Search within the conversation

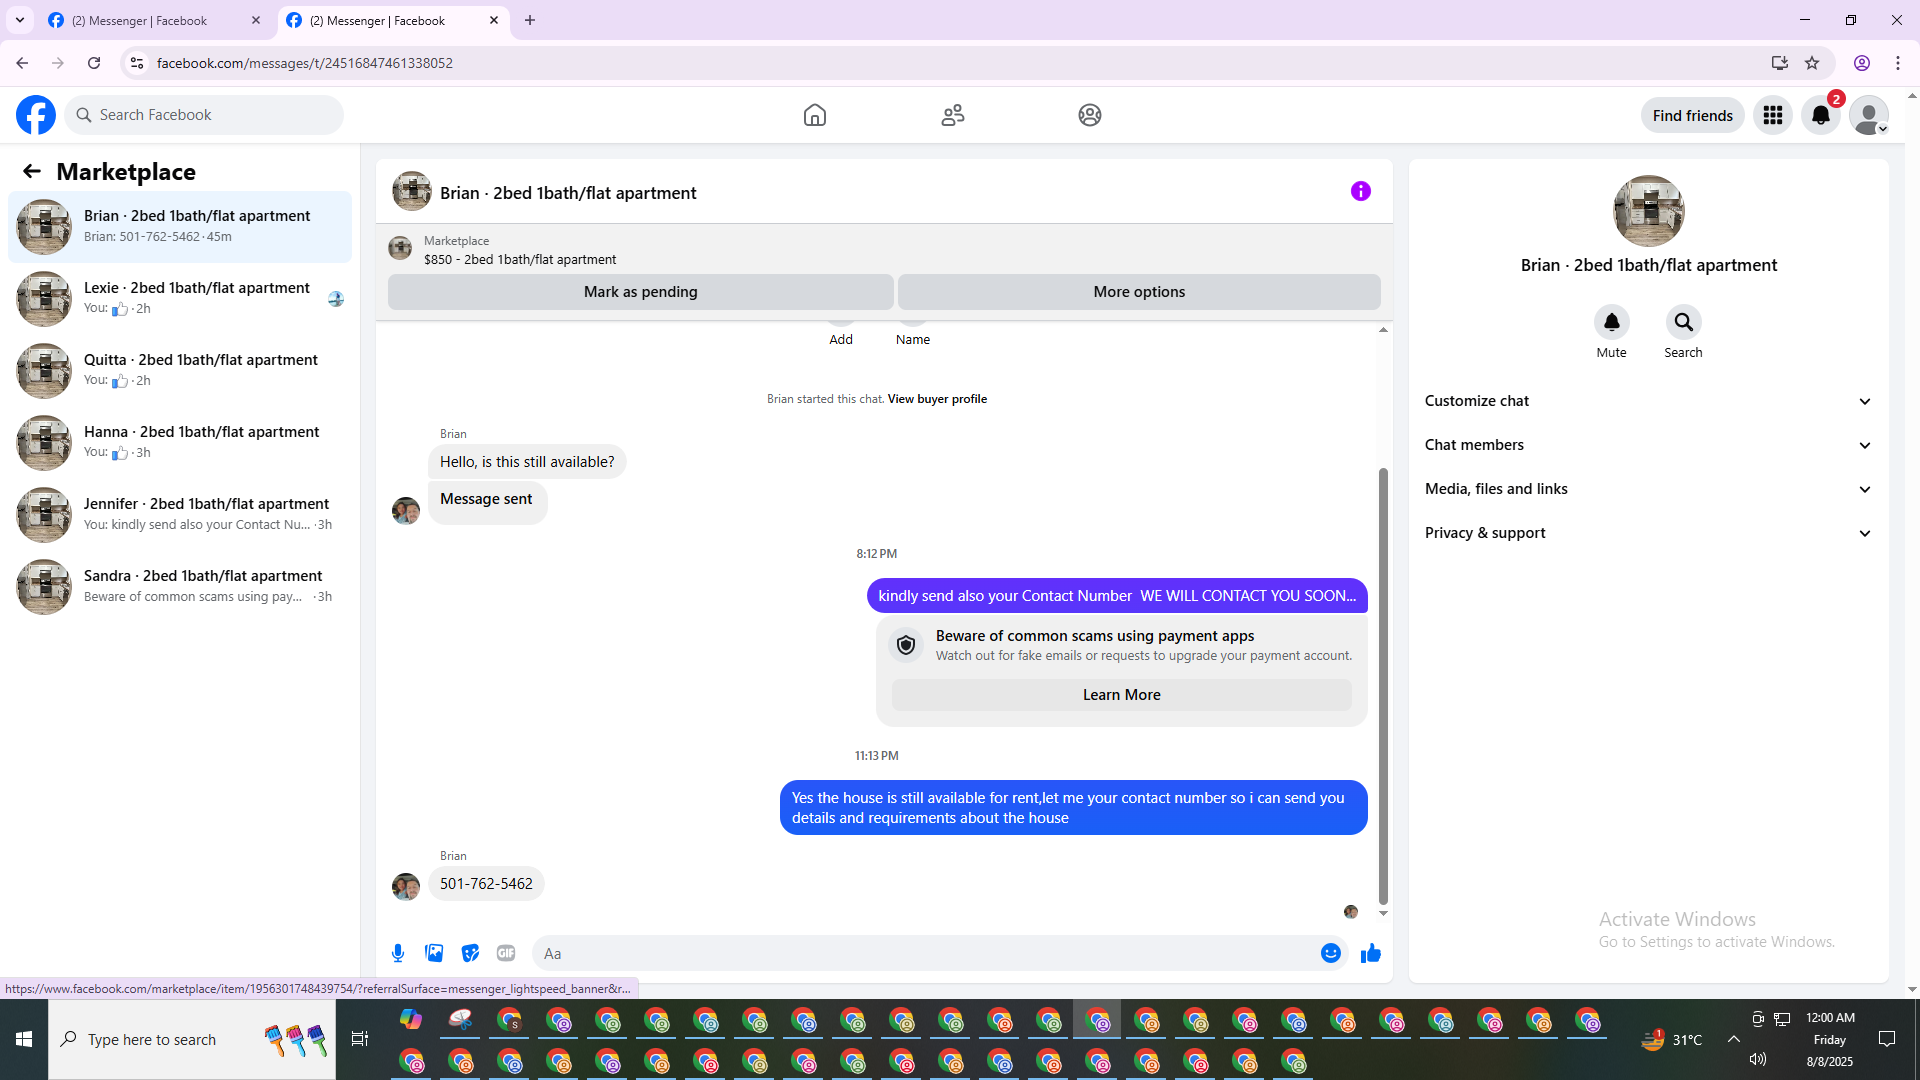(1683, 322)
